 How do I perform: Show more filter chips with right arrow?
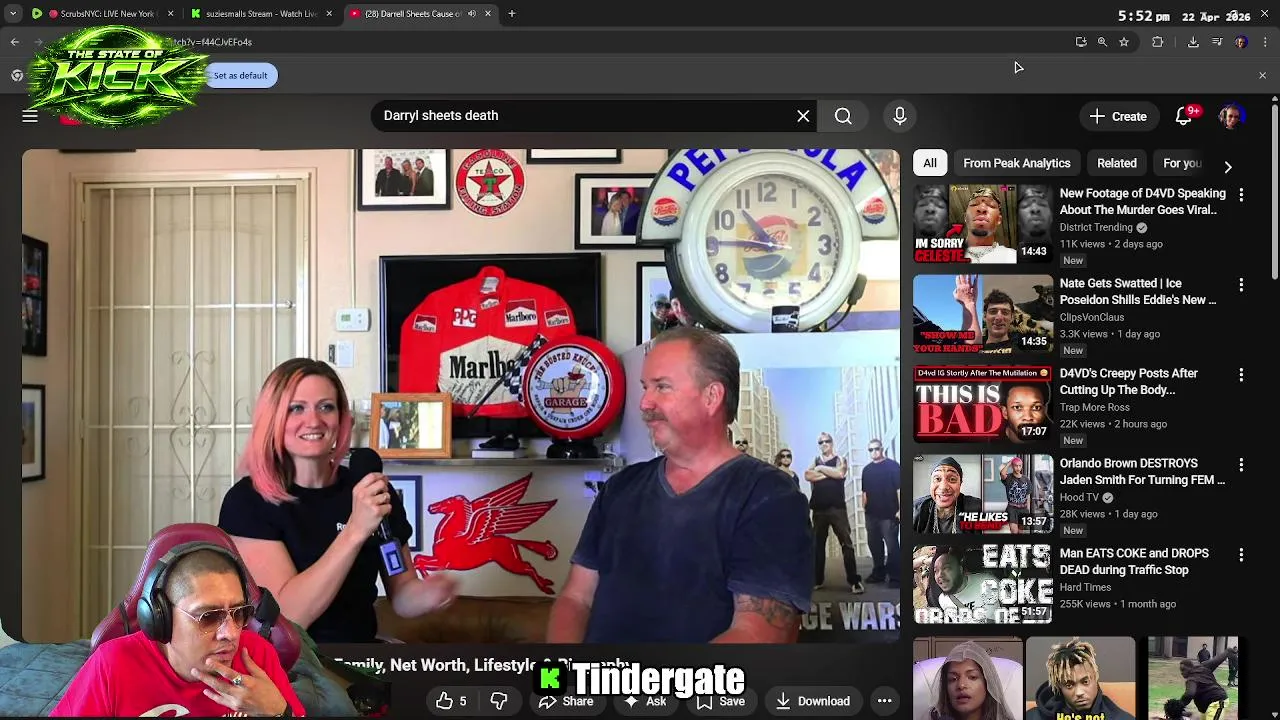tap(1228, 166)
